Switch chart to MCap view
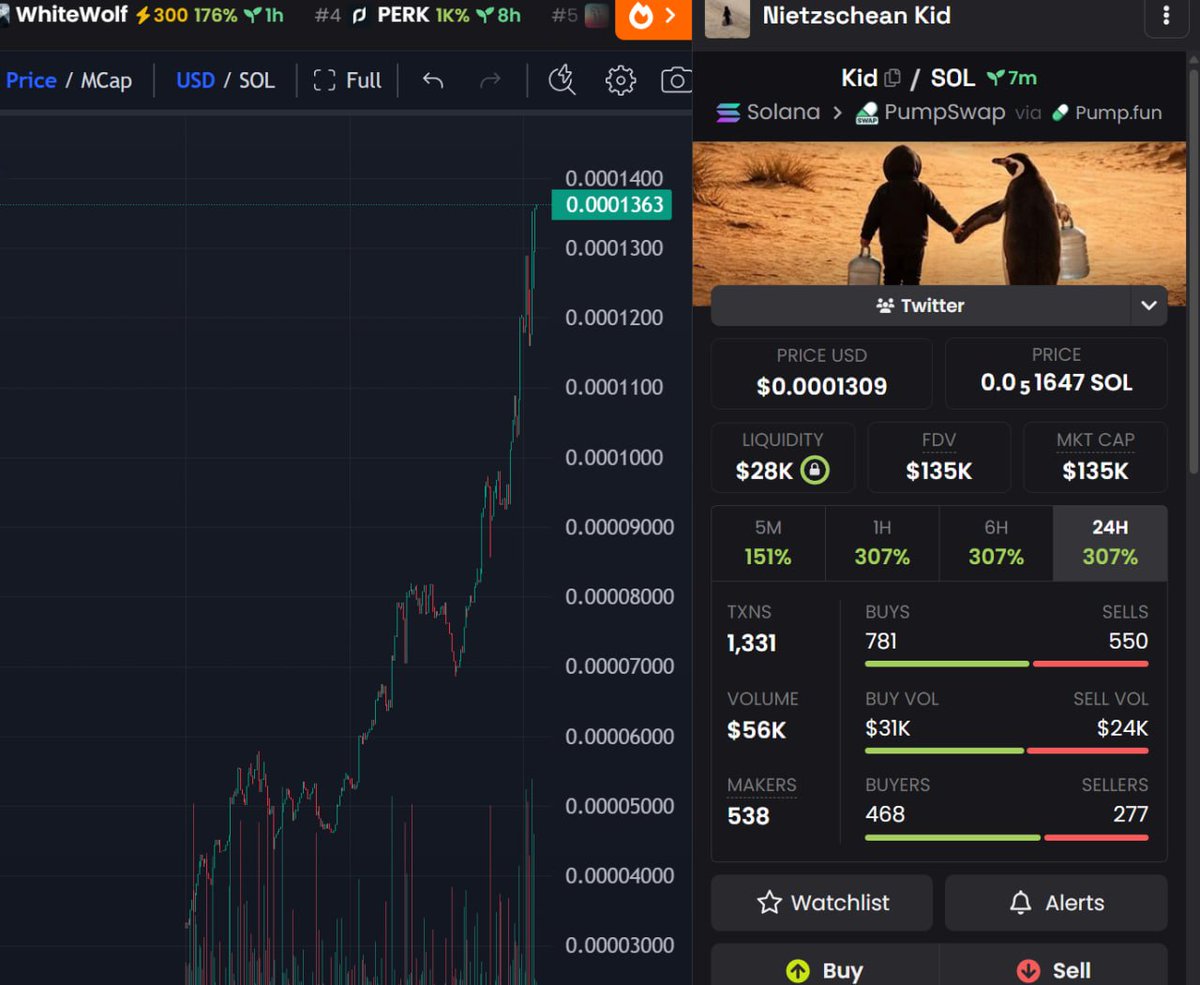Screen dimensions: 1200x985 coord(106,80)
